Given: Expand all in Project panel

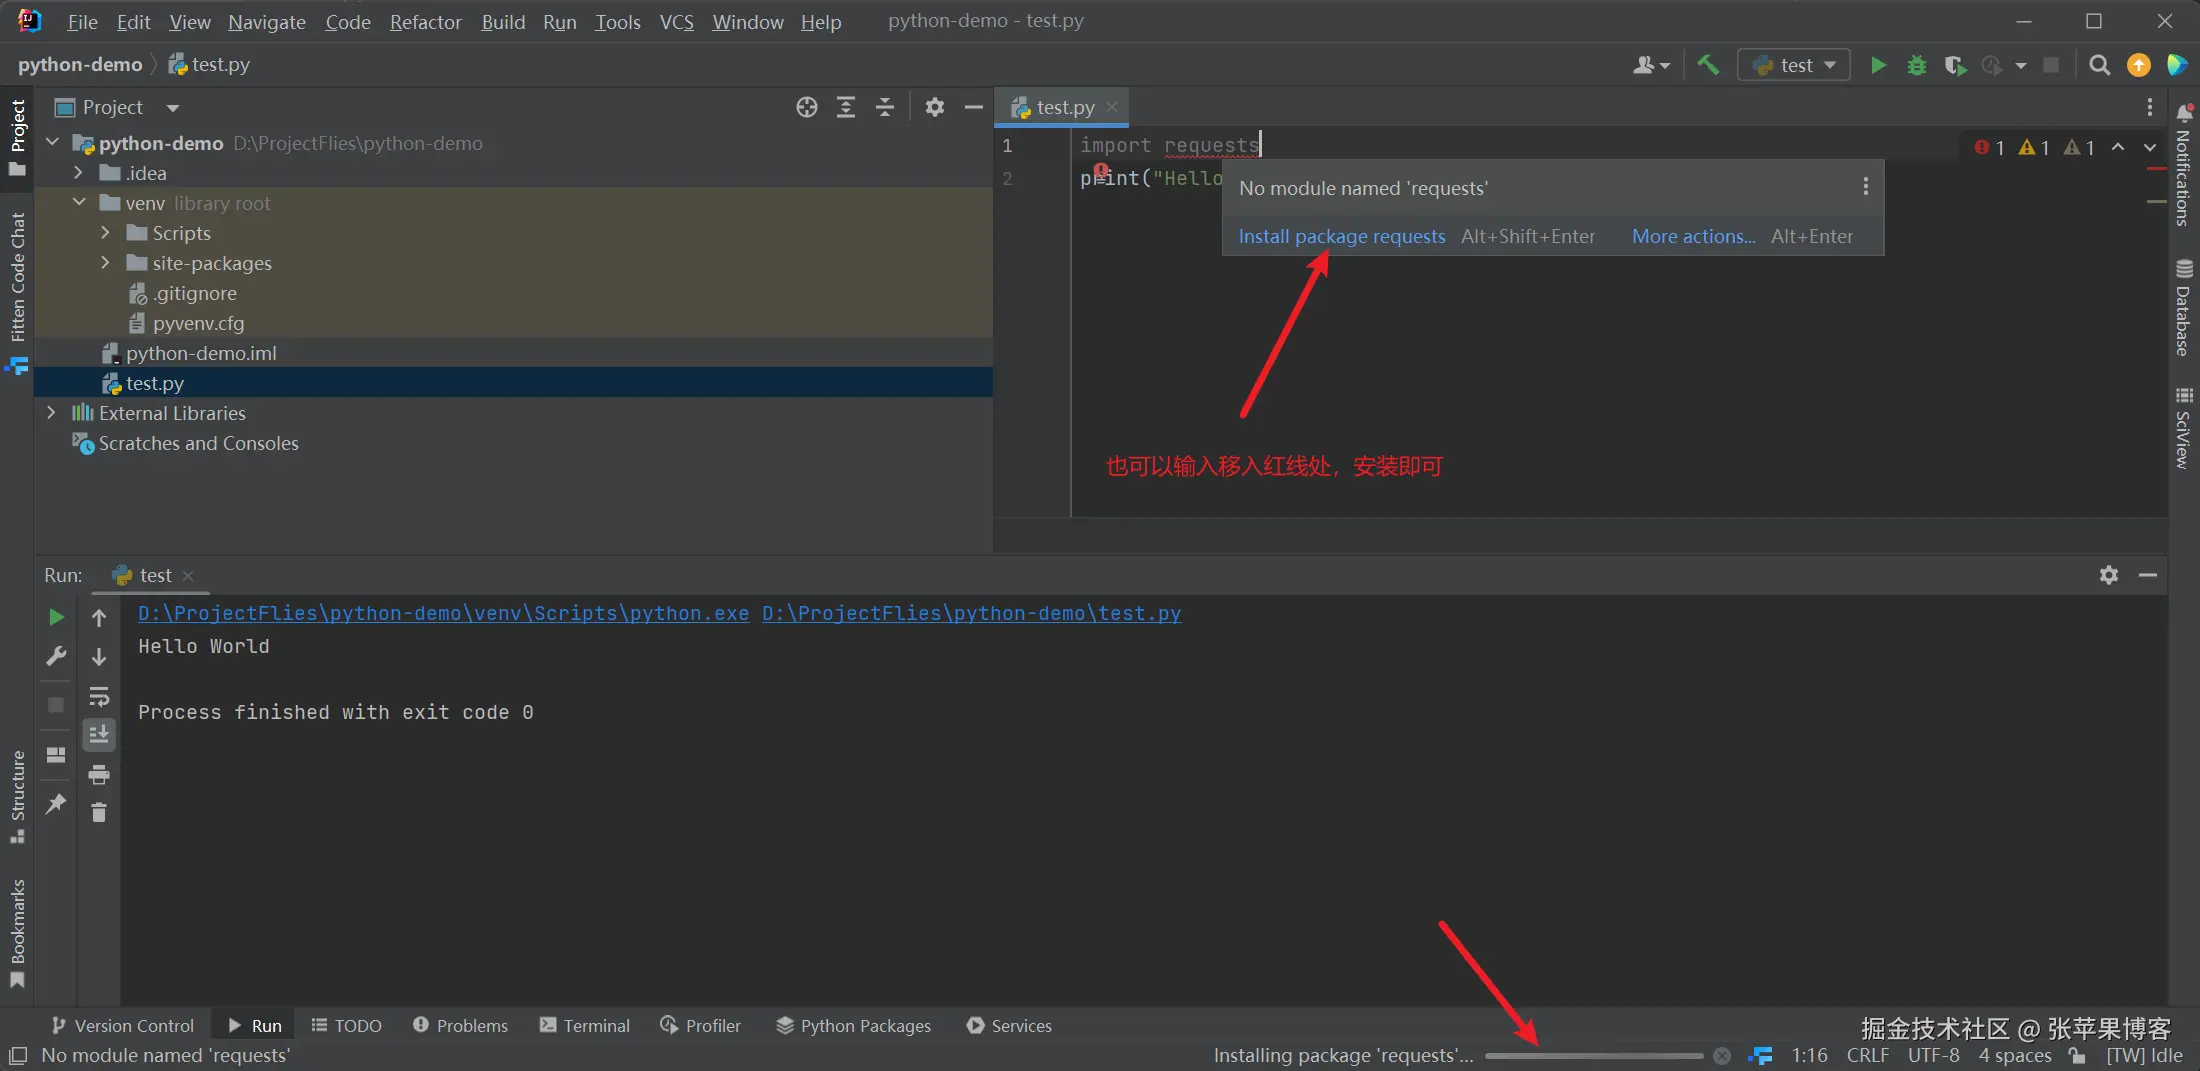Looking at the screenshot, I should (846, 107).
